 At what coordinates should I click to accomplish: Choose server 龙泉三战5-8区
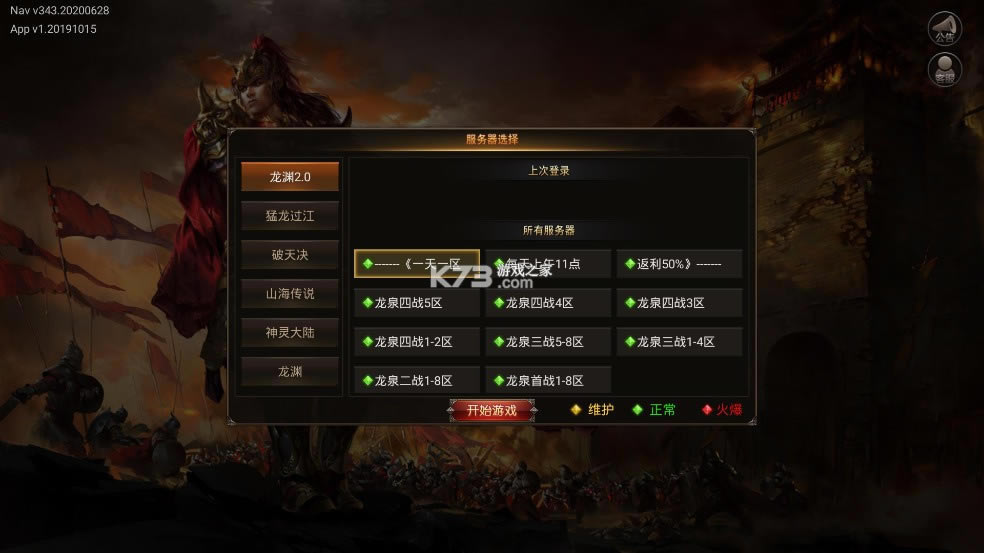pos(548,341)
